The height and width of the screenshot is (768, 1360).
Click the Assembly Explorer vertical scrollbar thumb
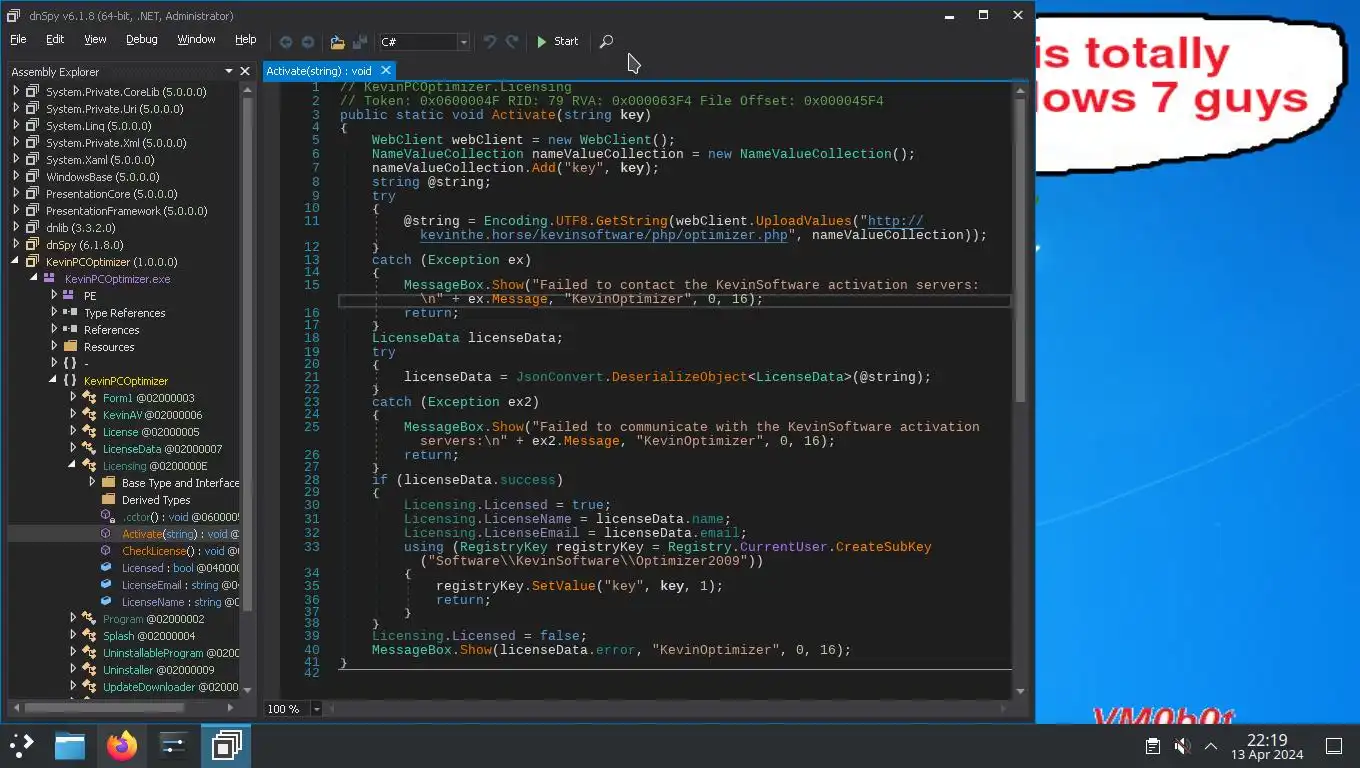247,353
